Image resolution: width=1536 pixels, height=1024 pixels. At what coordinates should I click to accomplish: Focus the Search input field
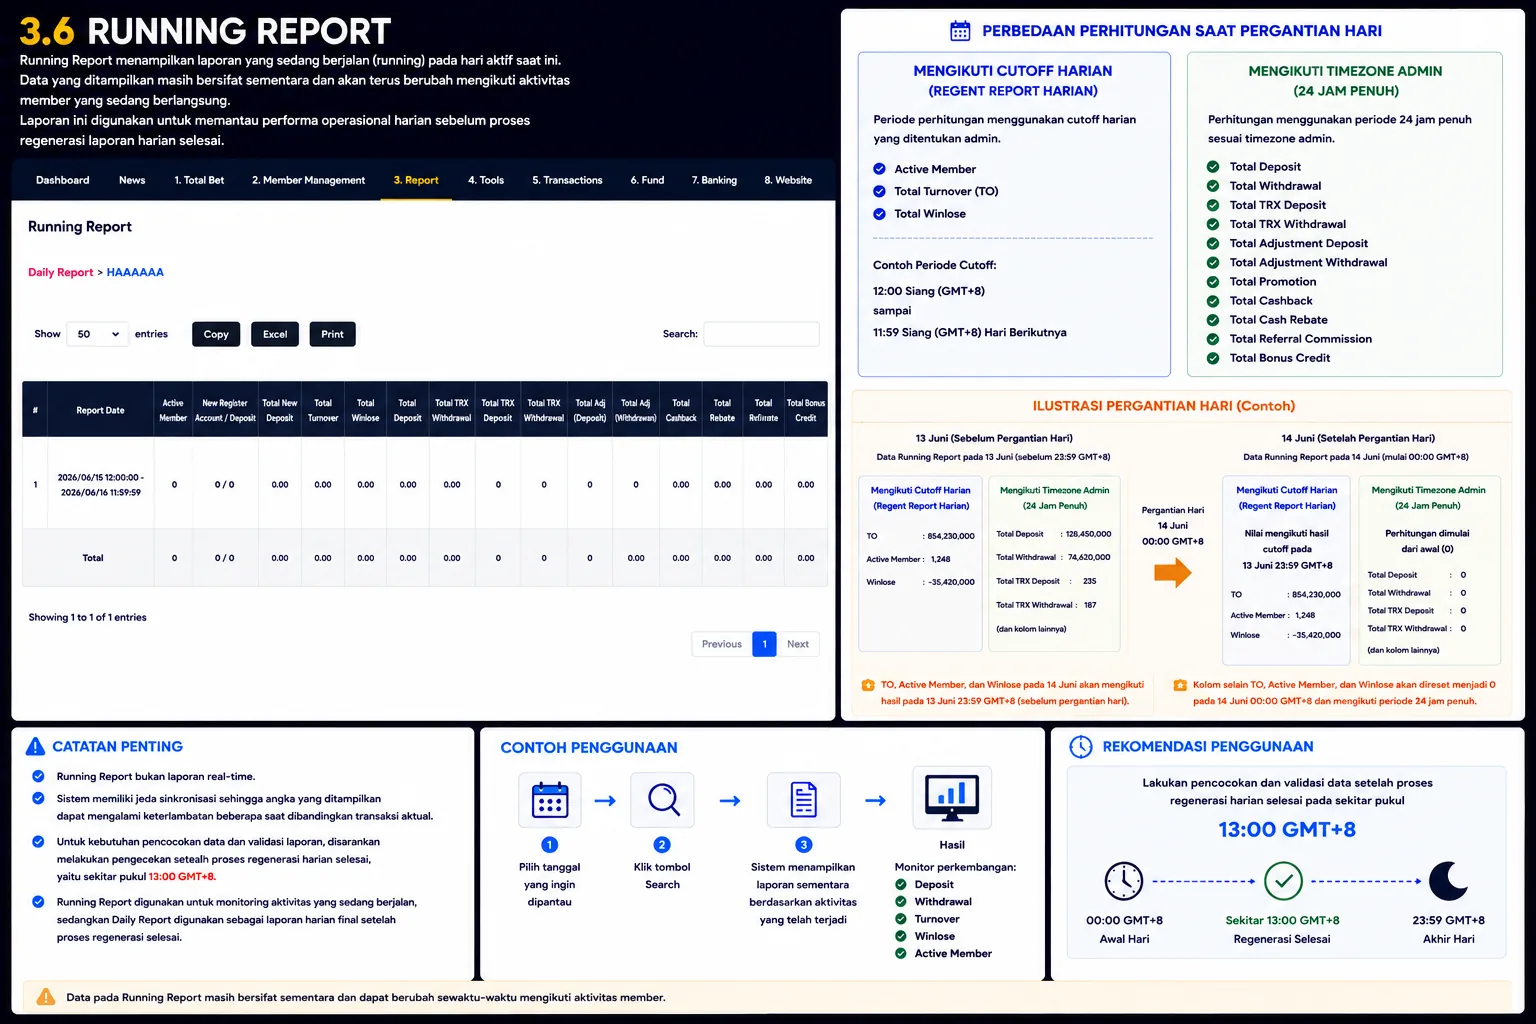click(x=761, y=334)
